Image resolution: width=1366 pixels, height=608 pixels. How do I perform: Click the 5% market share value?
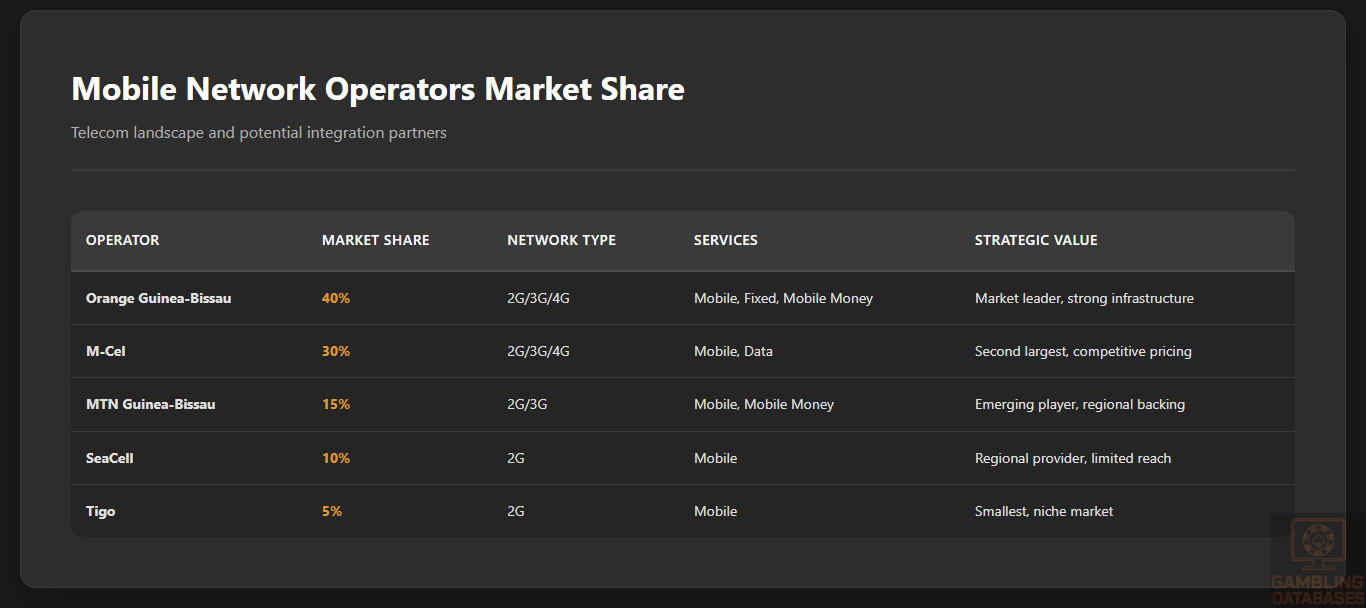pos(332,511)
